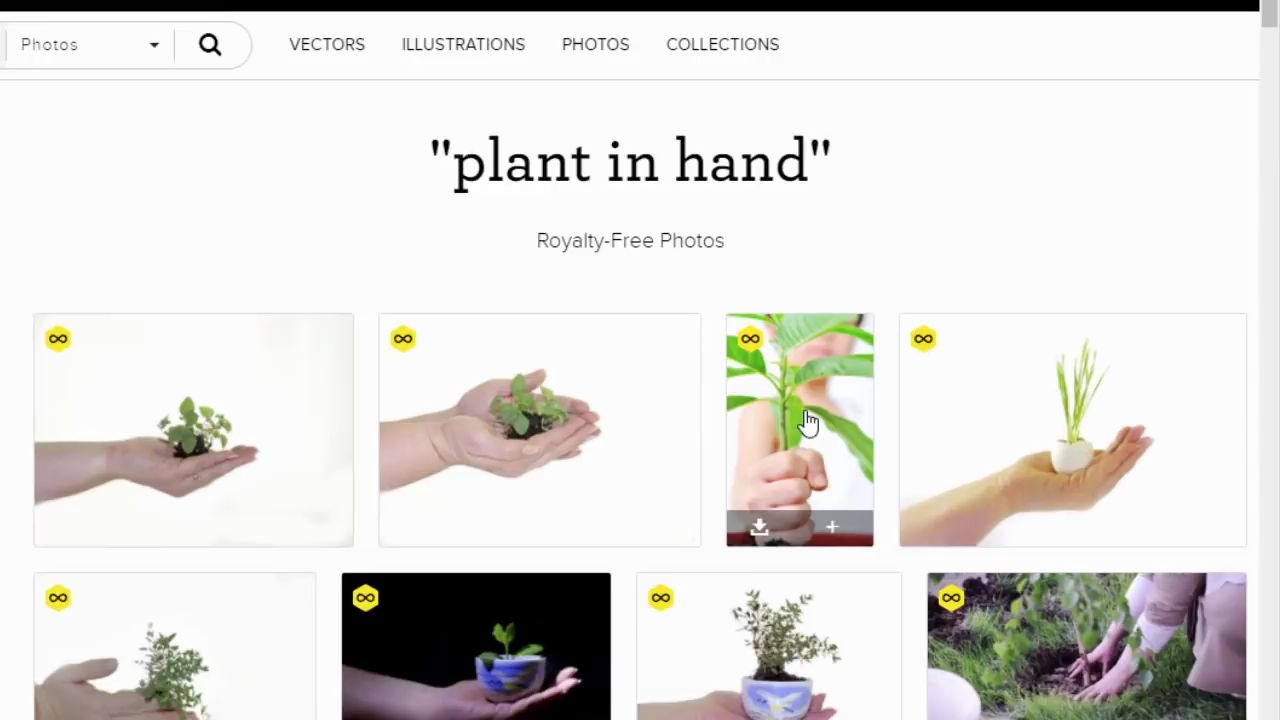The height and width of the screenshot is (720, 1280).
Task: Open the photo of seedling in open palm
Action: click(x=193, y=430)
